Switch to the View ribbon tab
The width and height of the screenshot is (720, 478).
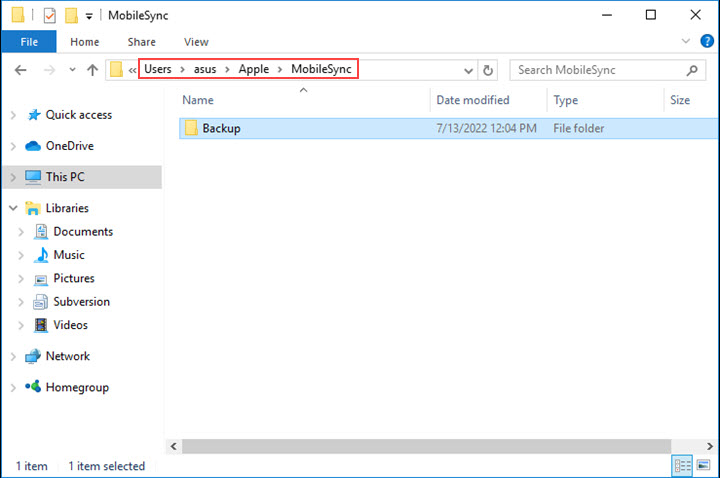click(196, 42)
